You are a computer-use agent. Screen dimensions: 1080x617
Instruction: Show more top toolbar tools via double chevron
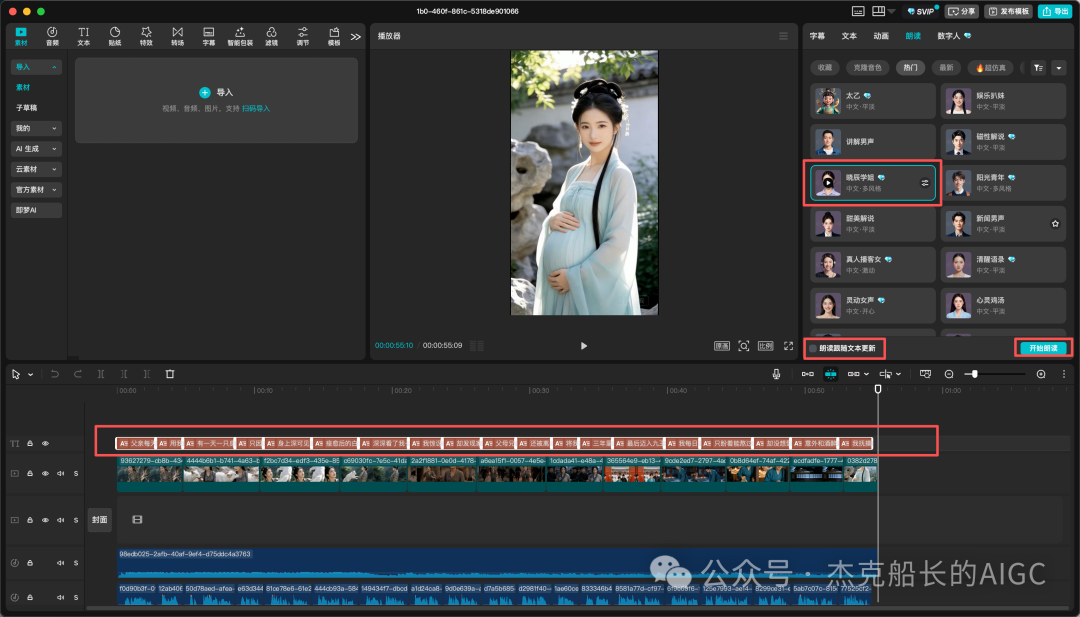click(x=355, y=36)
